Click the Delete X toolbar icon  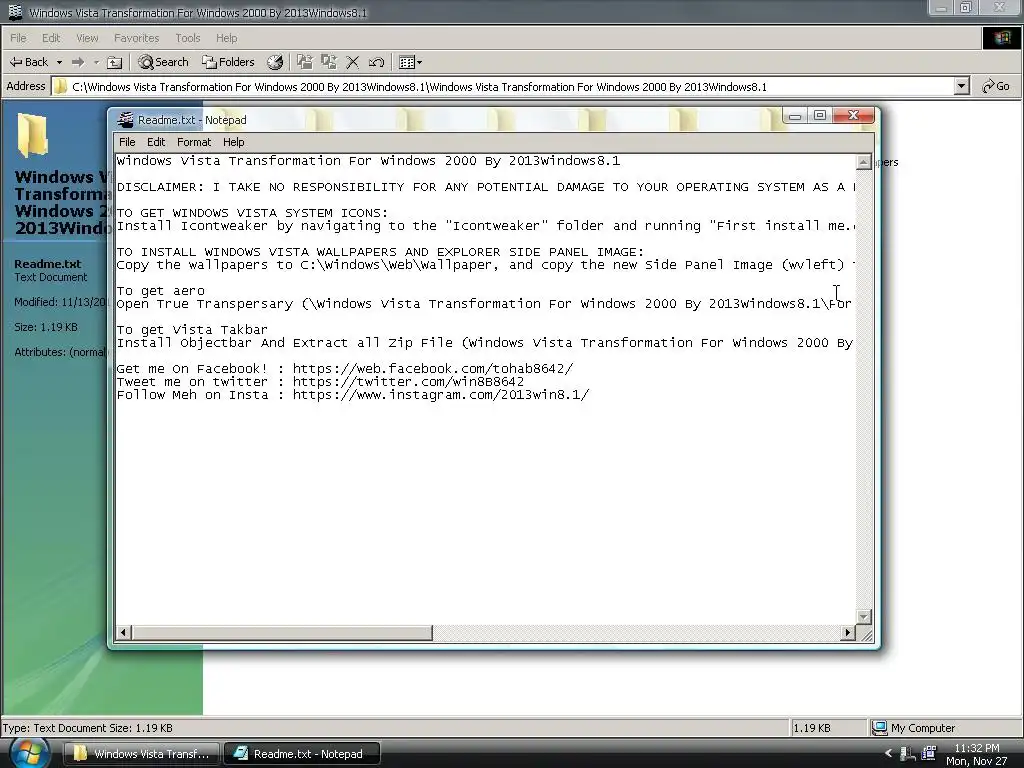click(353, 62)
